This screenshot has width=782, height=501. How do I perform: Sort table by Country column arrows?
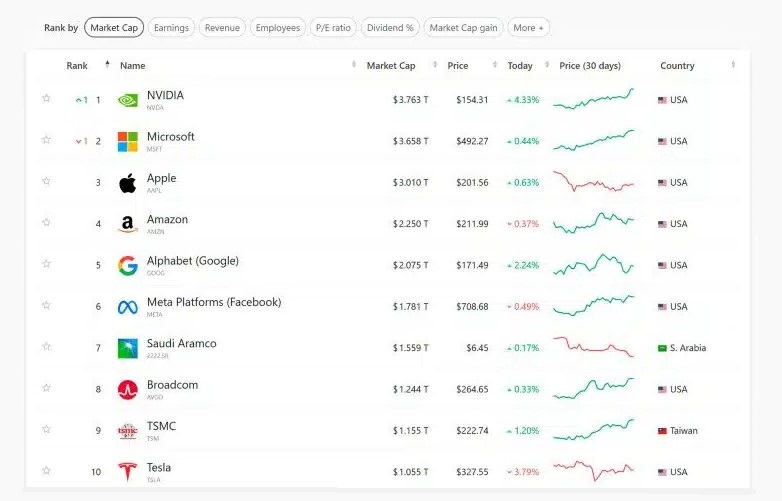(x=733, y=65)
